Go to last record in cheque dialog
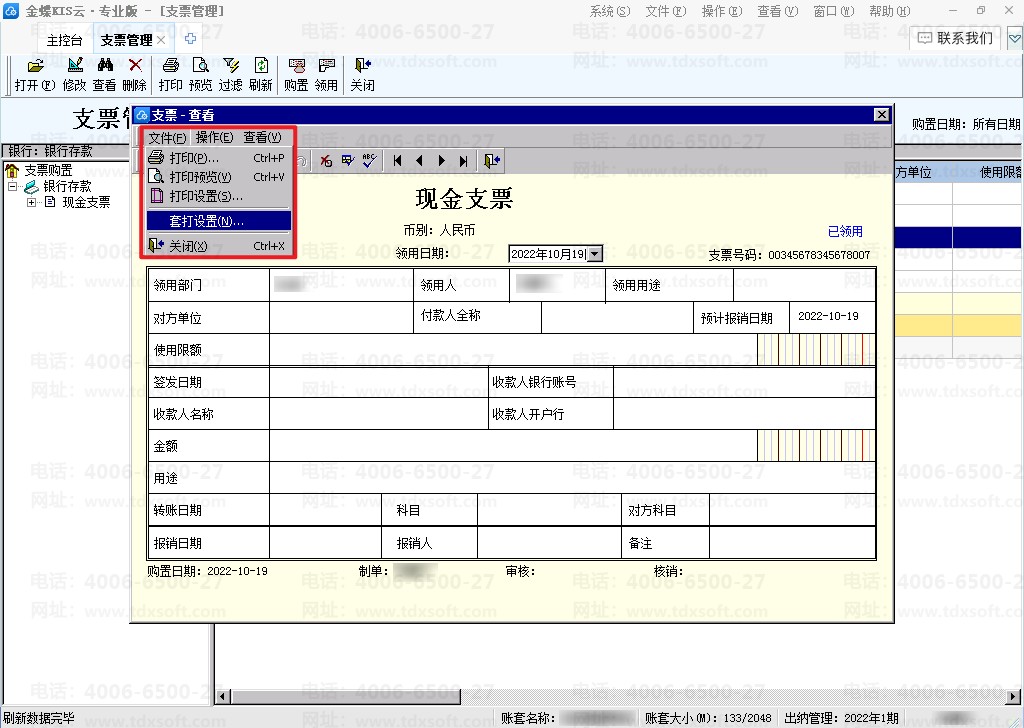The image size is (1024, 728). 464,161
